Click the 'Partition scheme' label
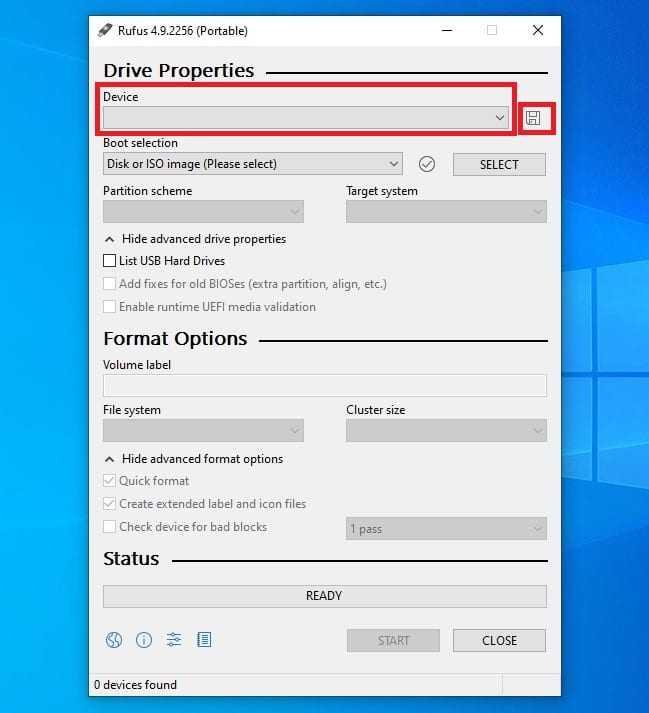The image size is (649, 713). point(147,191)
